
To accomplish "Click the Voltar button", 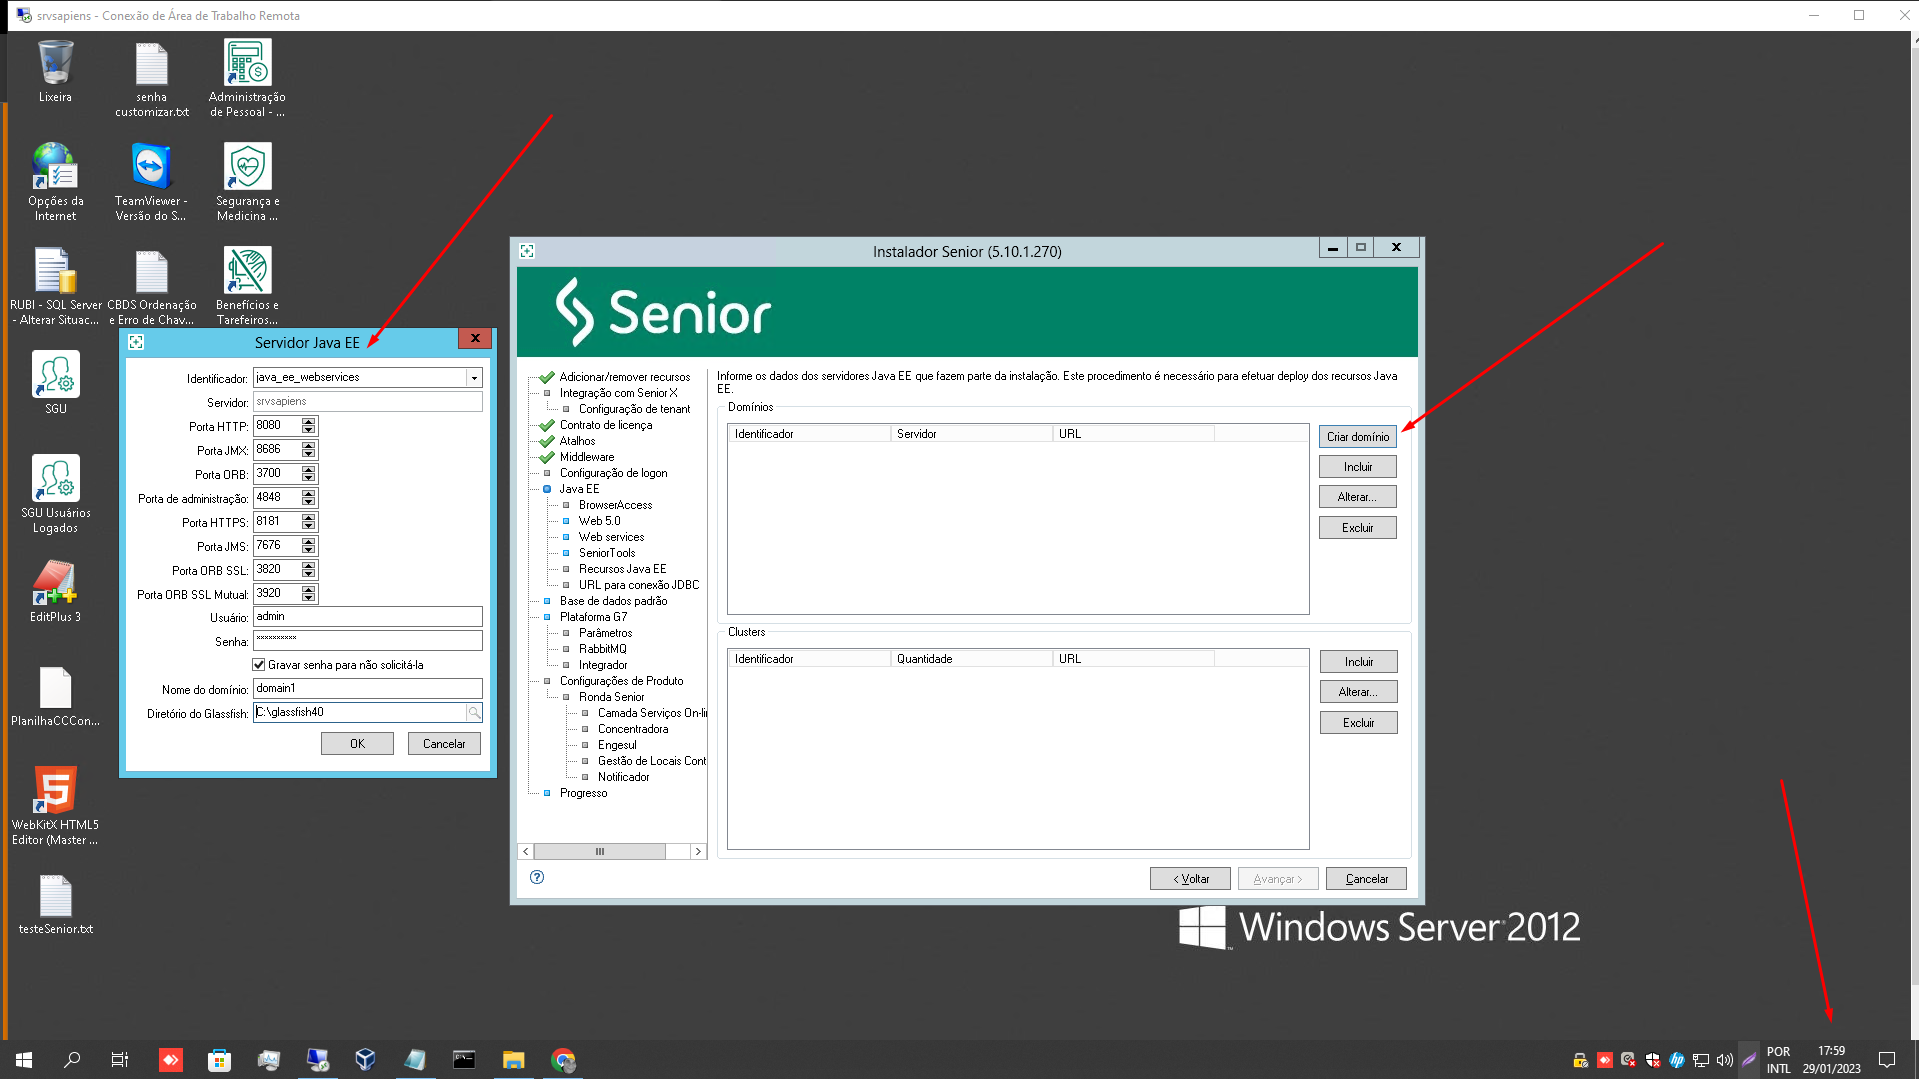I will coord(1190,879).
